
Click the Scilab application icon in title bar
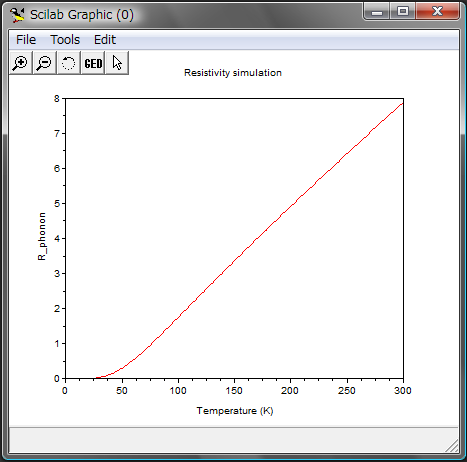pyautogui.click(x=17, y=15)
